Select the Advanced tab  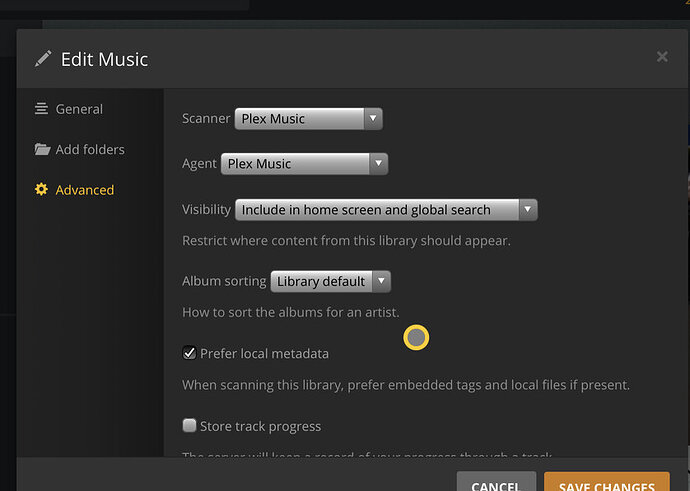click(85, 190)
